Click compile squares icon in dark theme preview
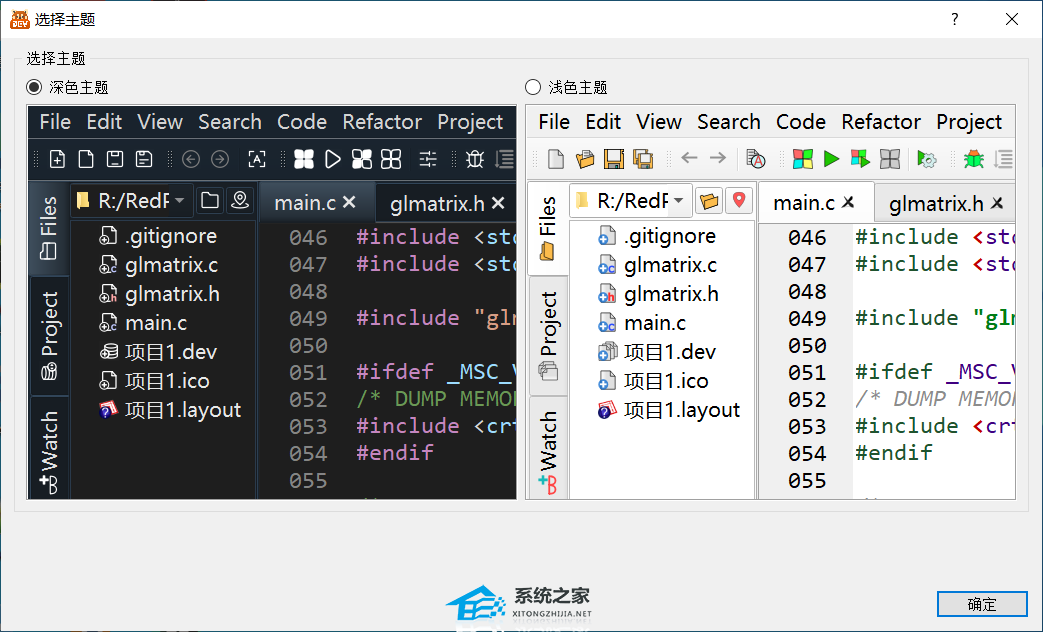The height and width of the screenshot is (632, 1043). pos(304,159)
